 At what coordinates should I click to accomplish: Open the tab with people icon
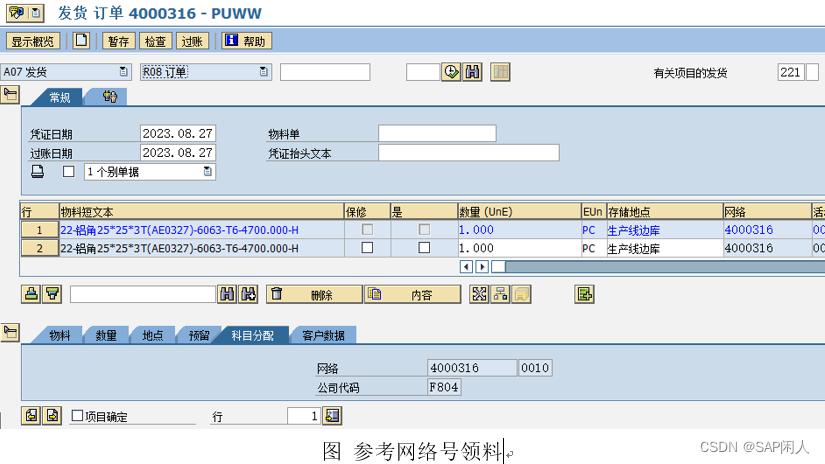[x=107, y=97]
